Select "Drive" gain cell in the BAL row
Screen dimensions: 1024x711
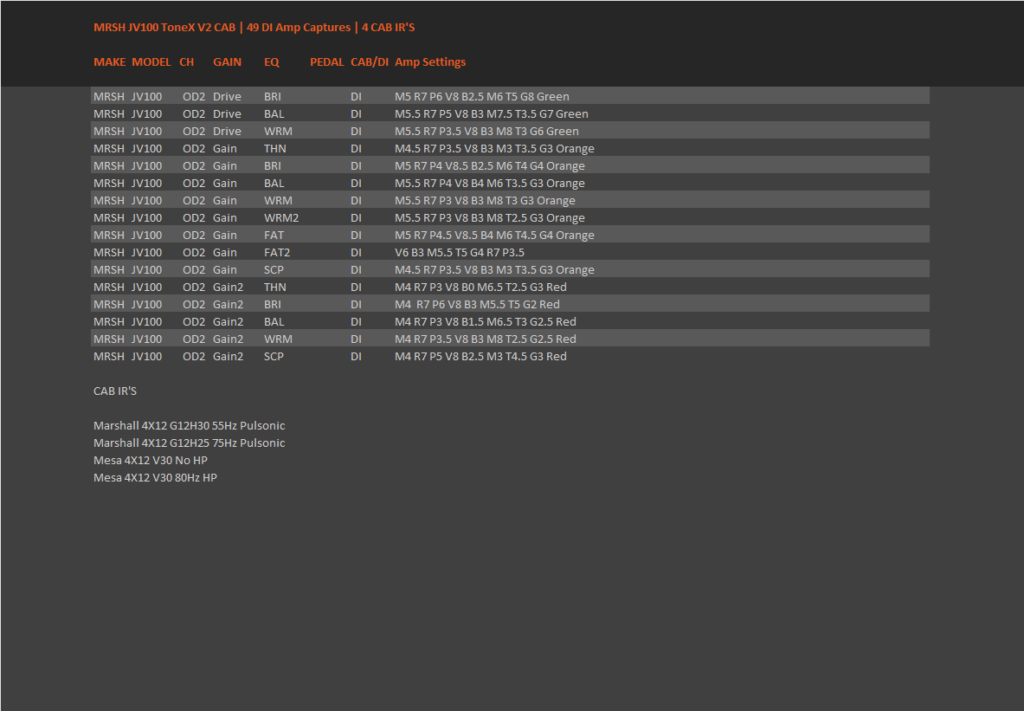click(x=227, y=114)
